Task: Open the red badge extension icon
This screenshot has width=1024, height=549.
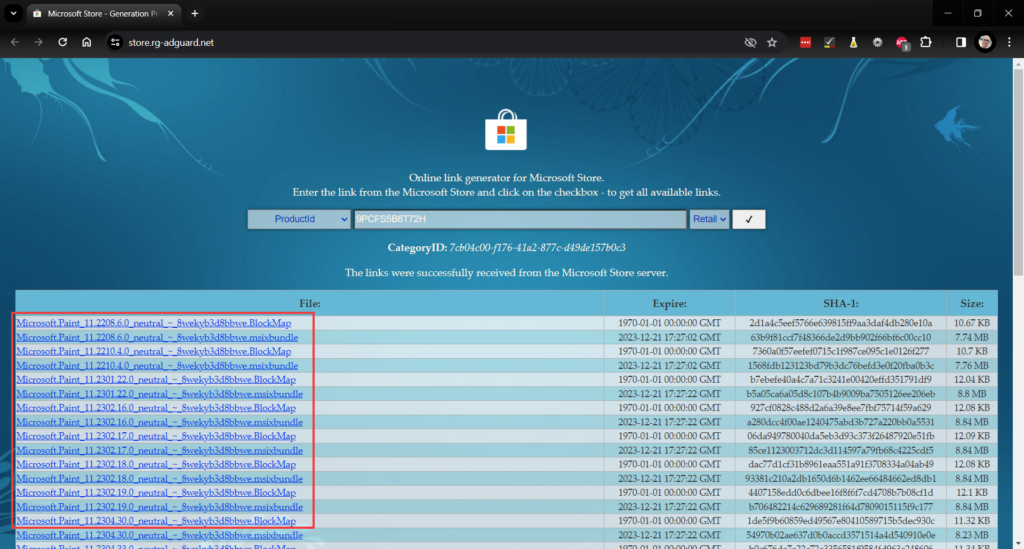Action: (902, 43)
